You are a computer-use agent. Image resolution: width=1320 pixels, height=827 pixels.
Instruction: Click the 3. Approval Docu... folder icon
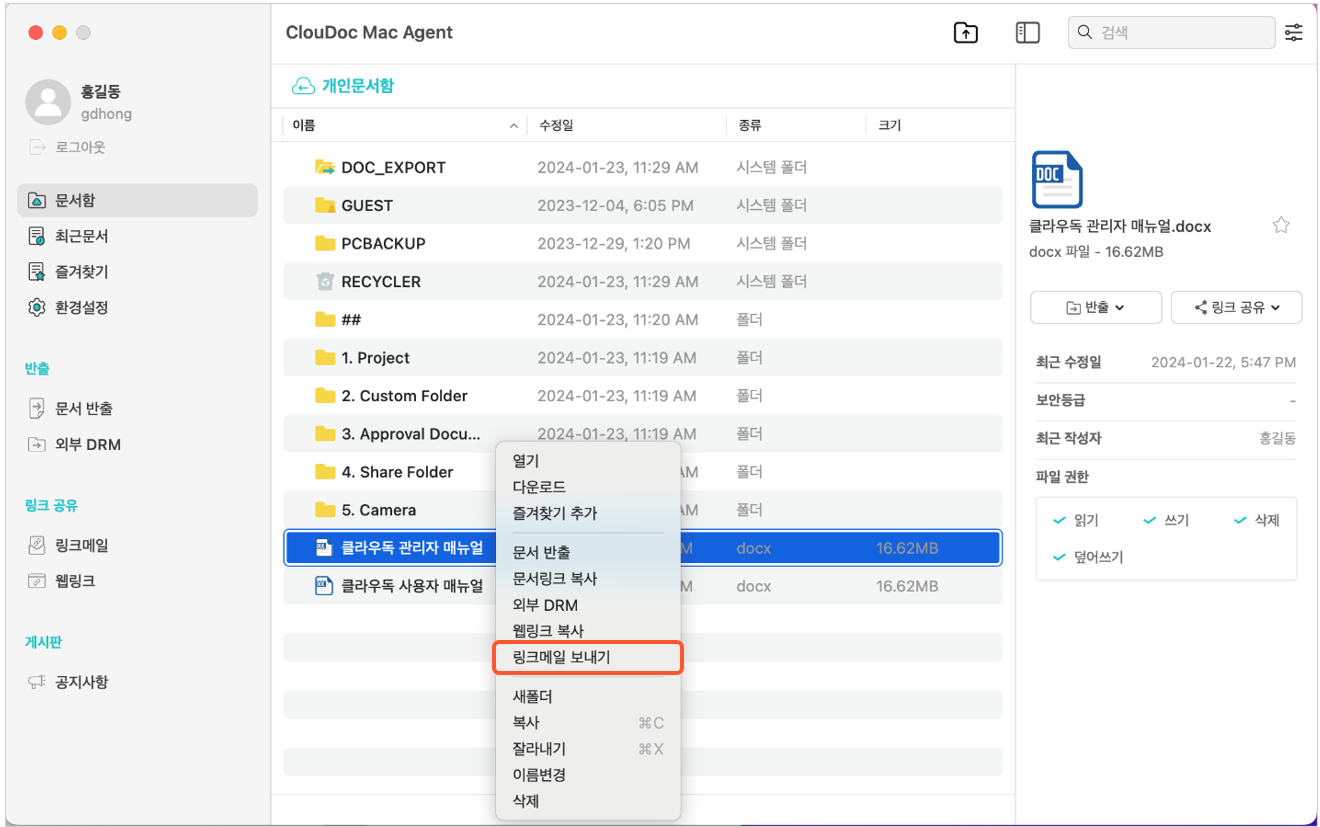(x=325, y=433)
